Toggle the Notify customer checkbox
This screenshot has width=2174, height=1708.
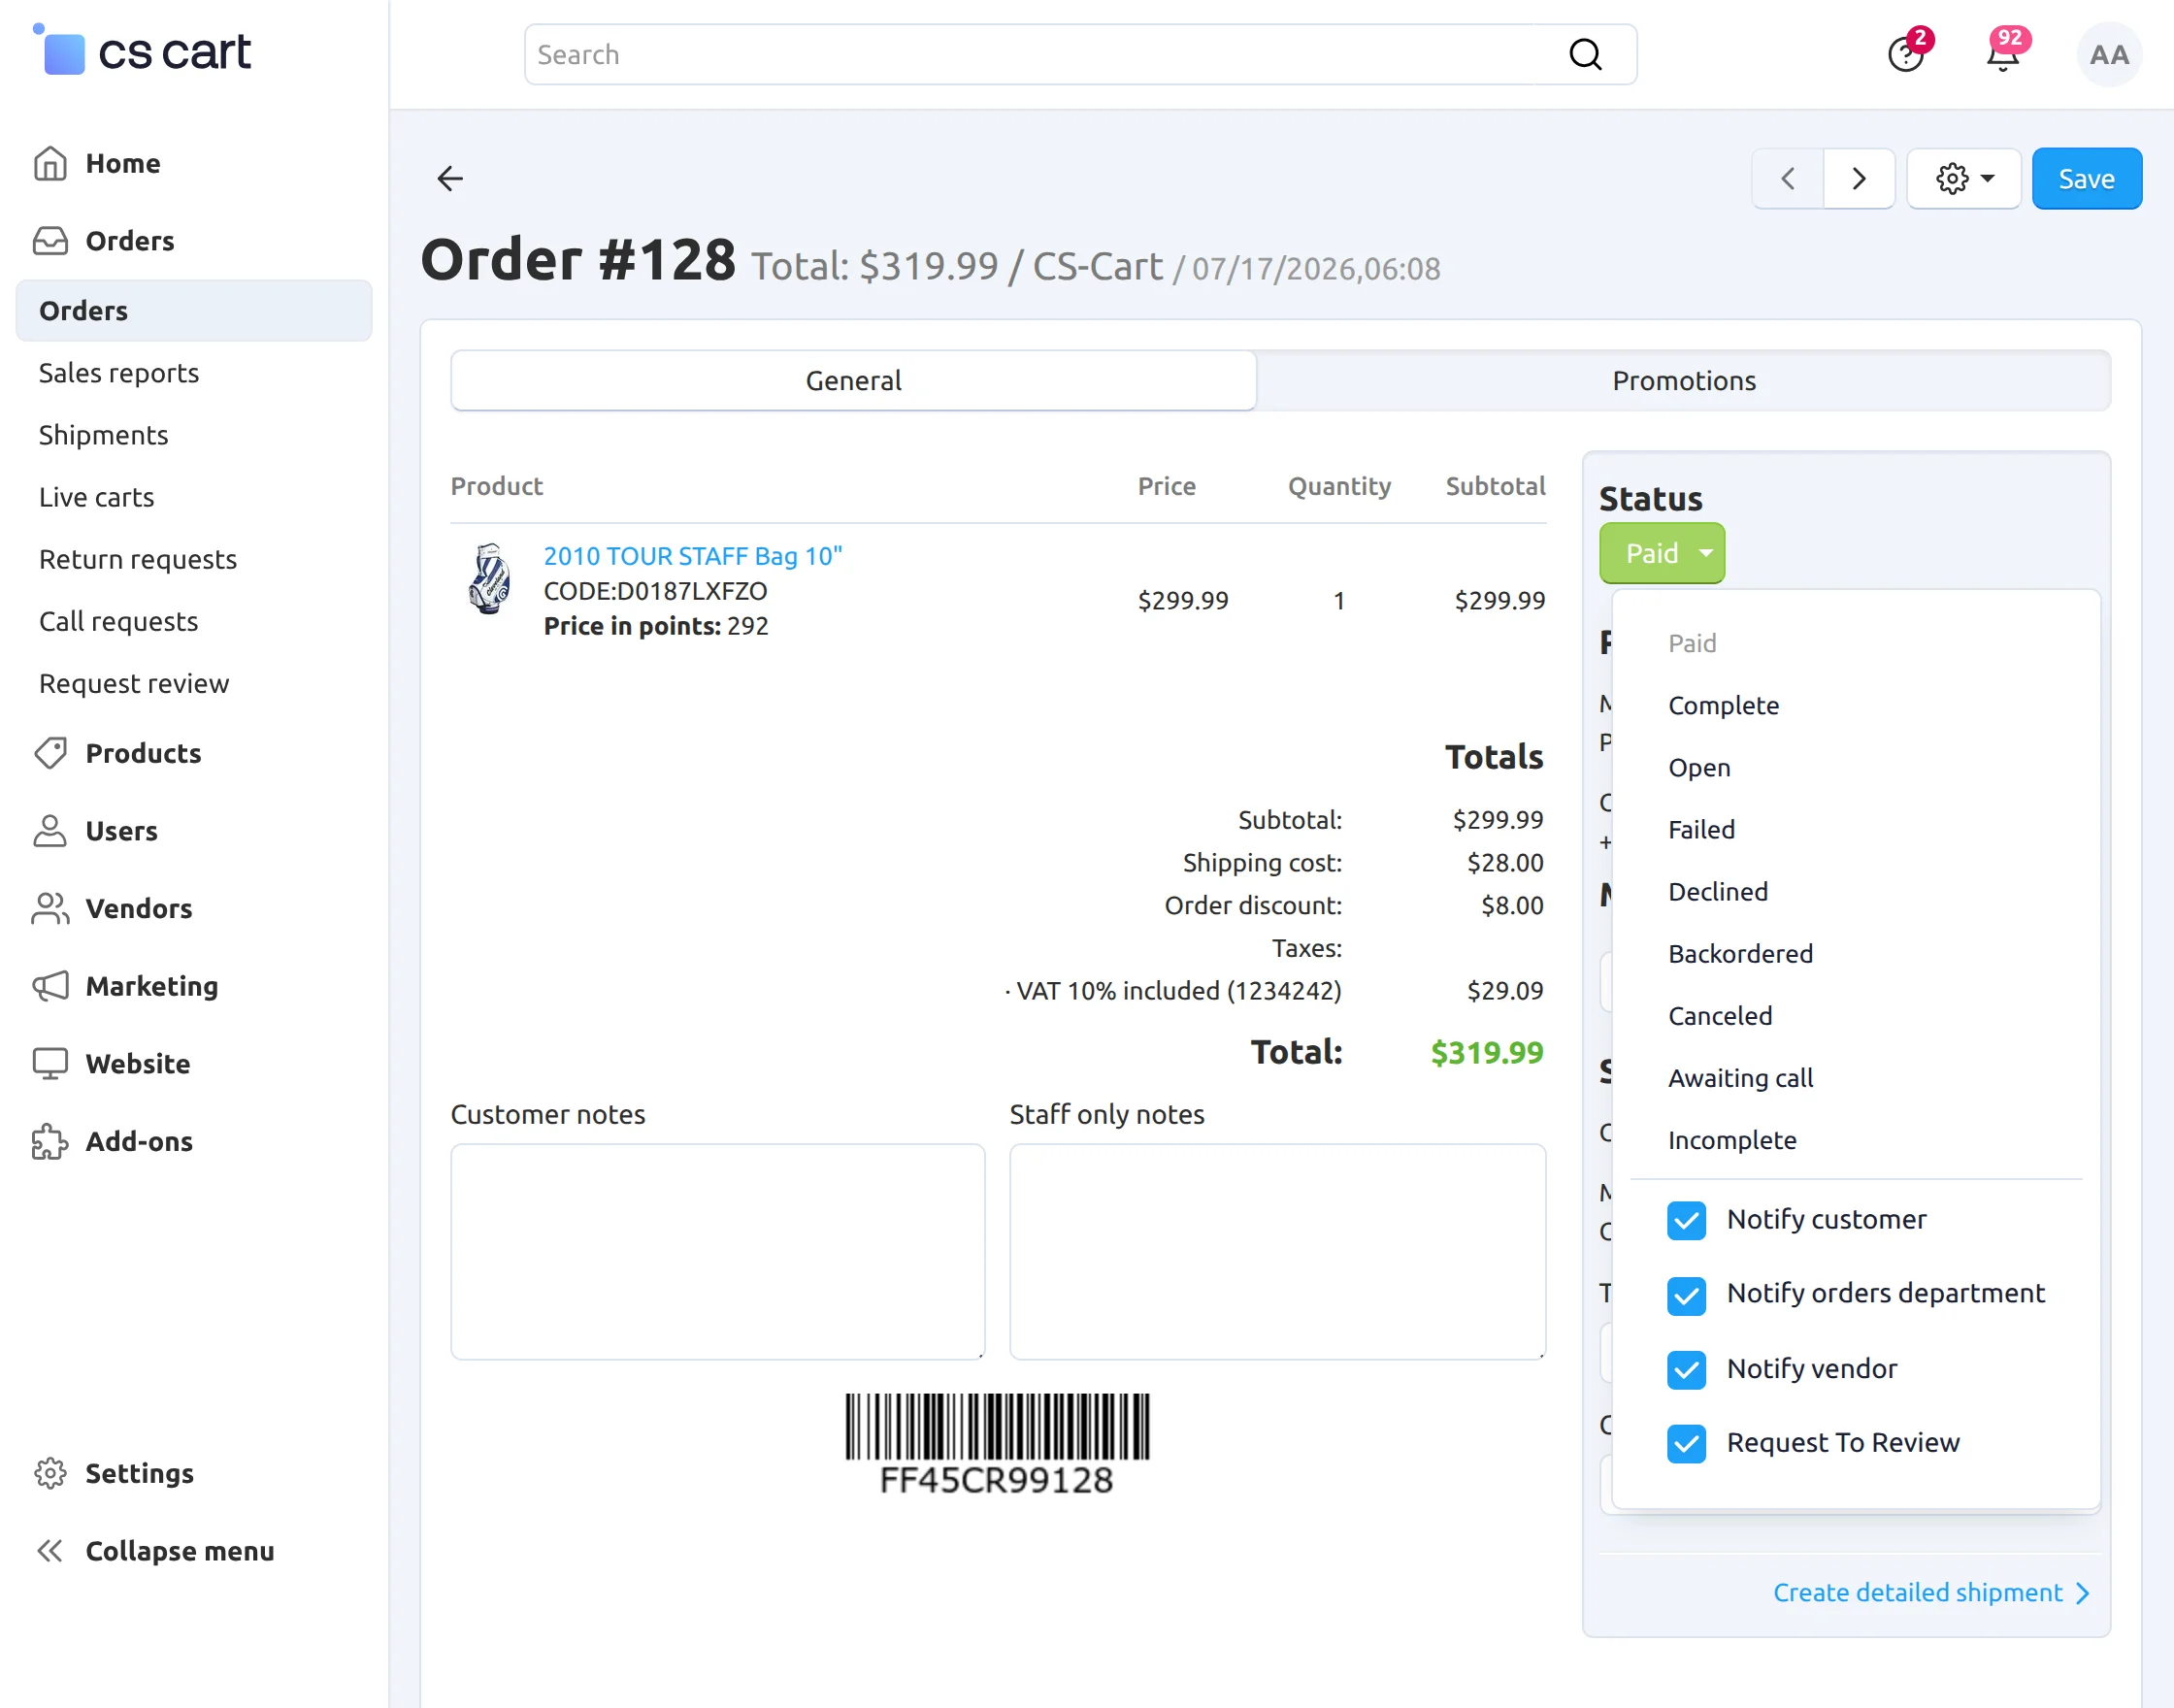(x=1686, y=1220)
